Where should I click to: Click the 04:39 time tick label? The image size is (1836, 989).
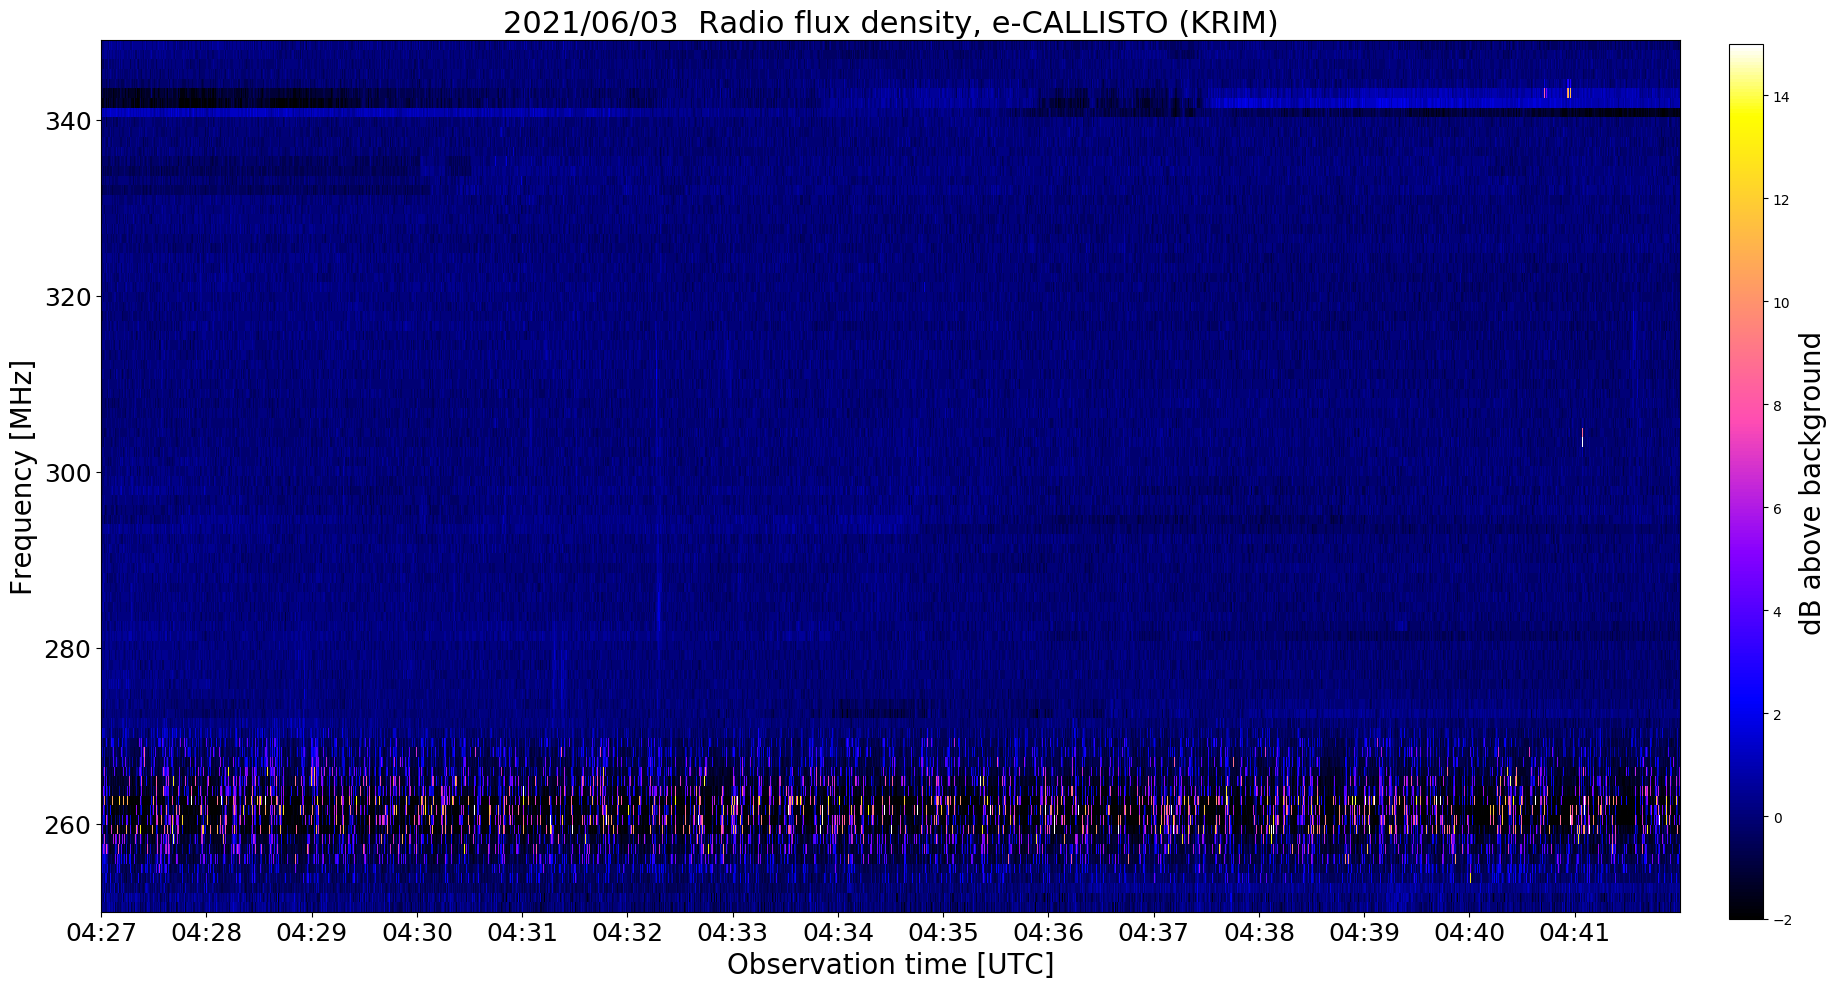point(1364,933)
